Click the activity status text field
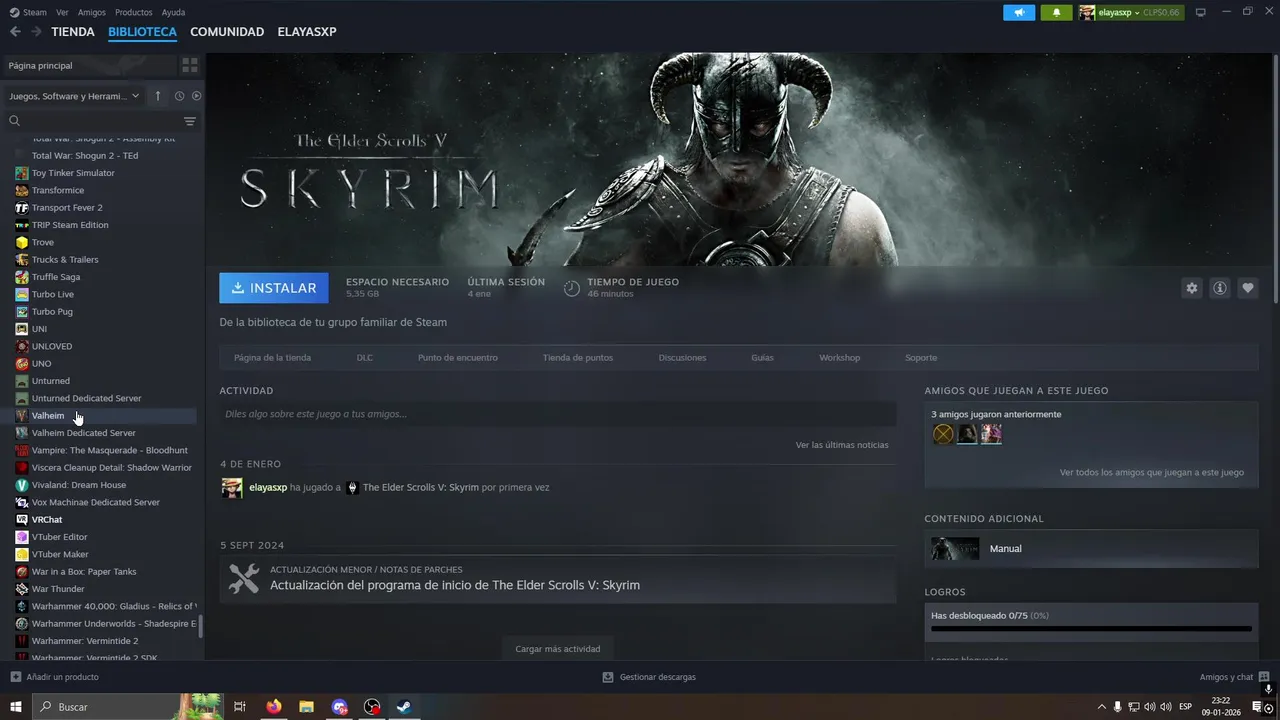This screenshot has height=720, width=1280. pyautogui.click(x=558, y=414)
